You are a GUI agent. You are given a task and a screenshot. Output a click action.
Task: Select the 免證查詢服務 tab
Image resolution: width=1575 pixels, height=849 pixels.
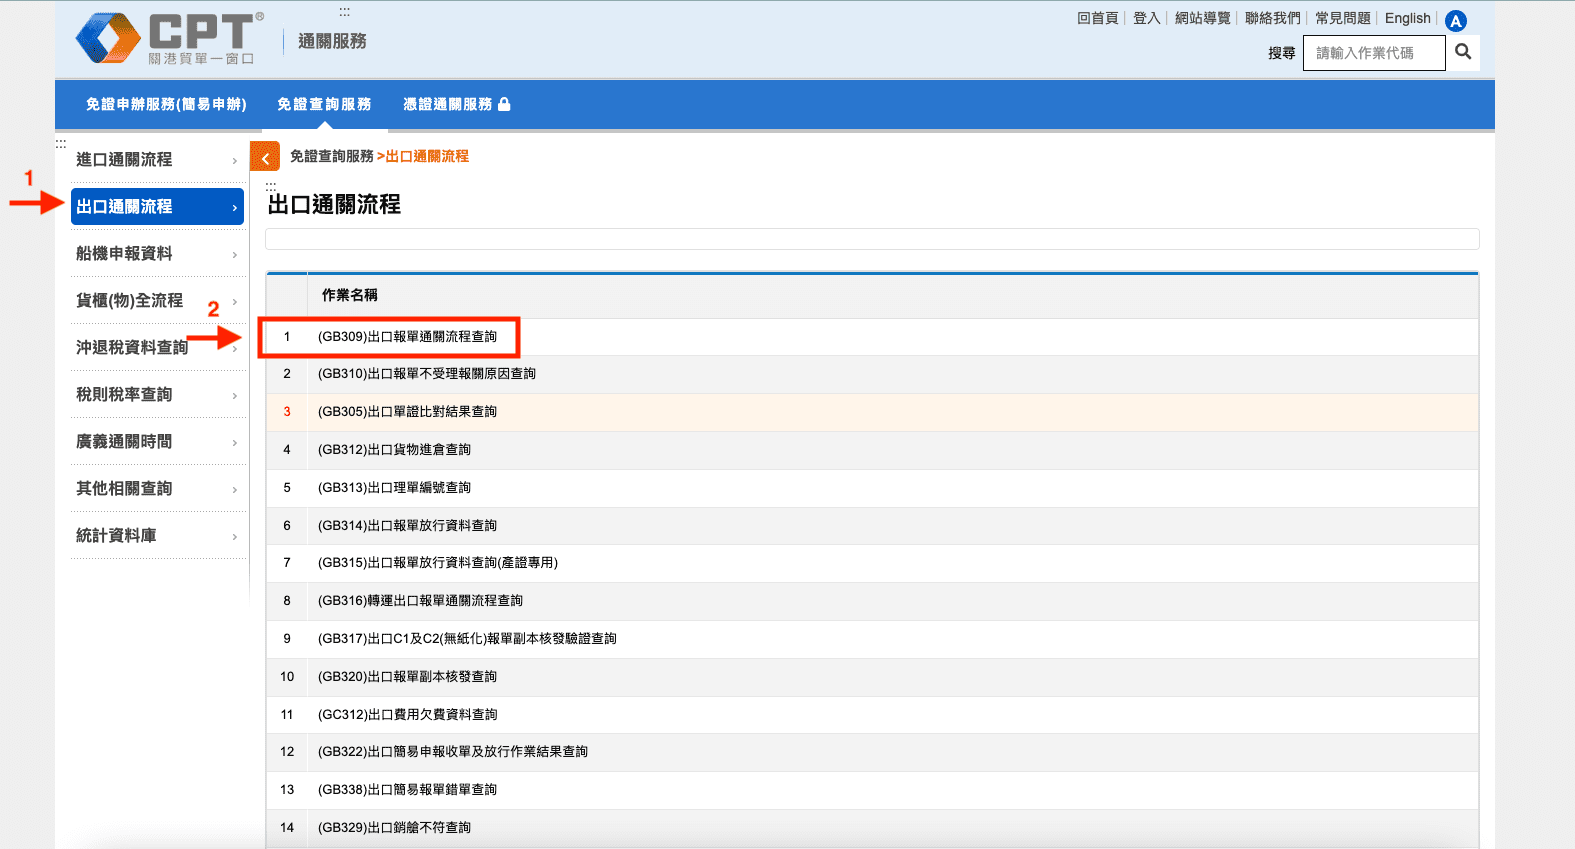click(x=324, y=104)
